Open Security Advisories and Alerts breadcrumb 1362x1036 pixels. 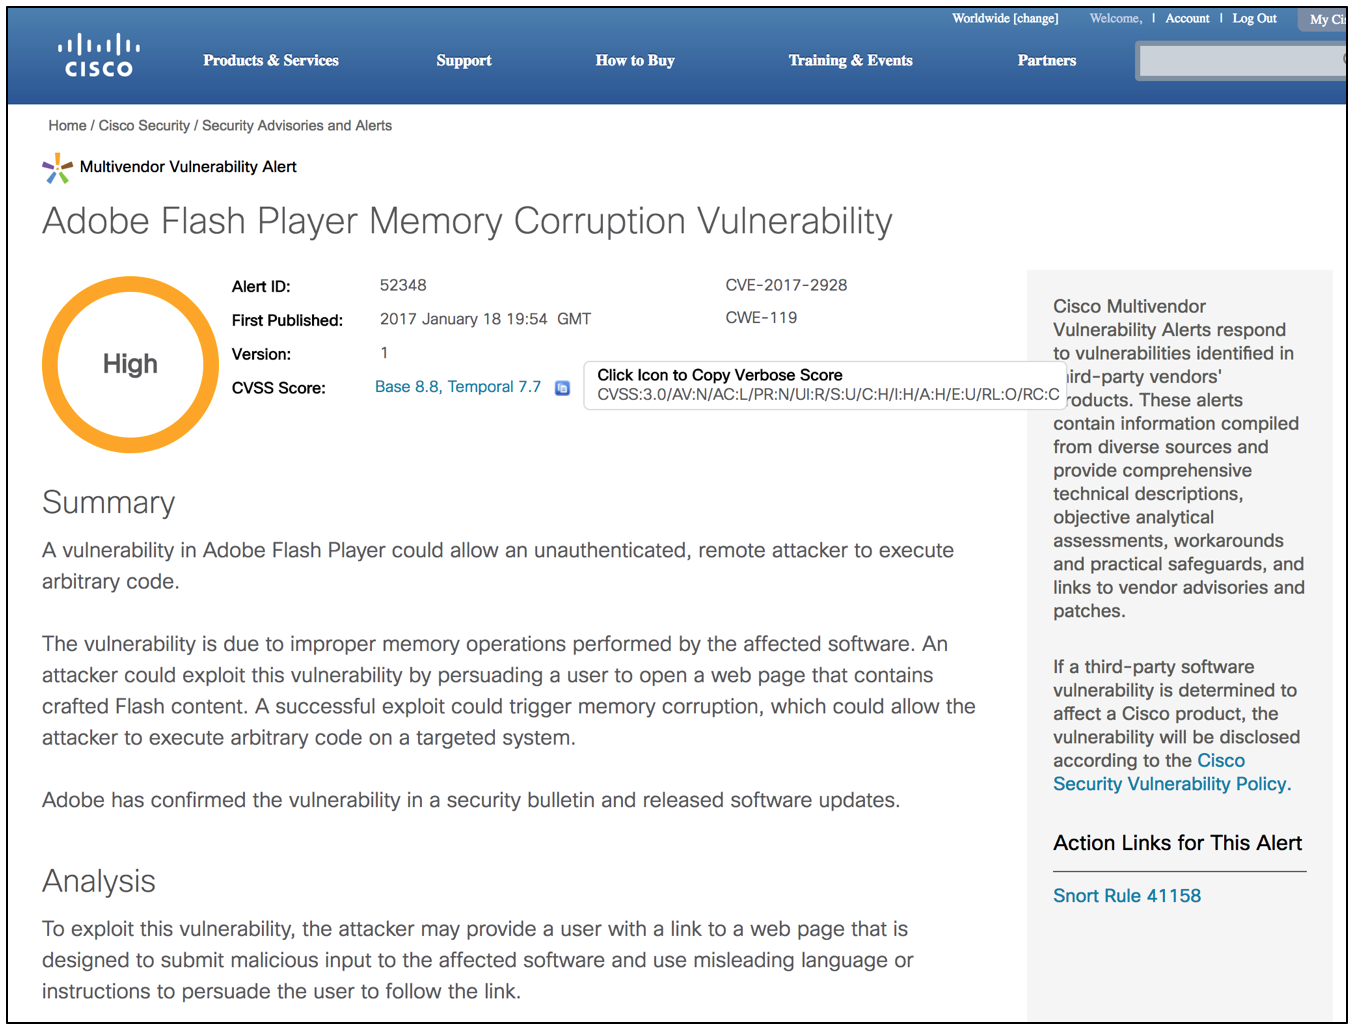click(x=296, y=126)
